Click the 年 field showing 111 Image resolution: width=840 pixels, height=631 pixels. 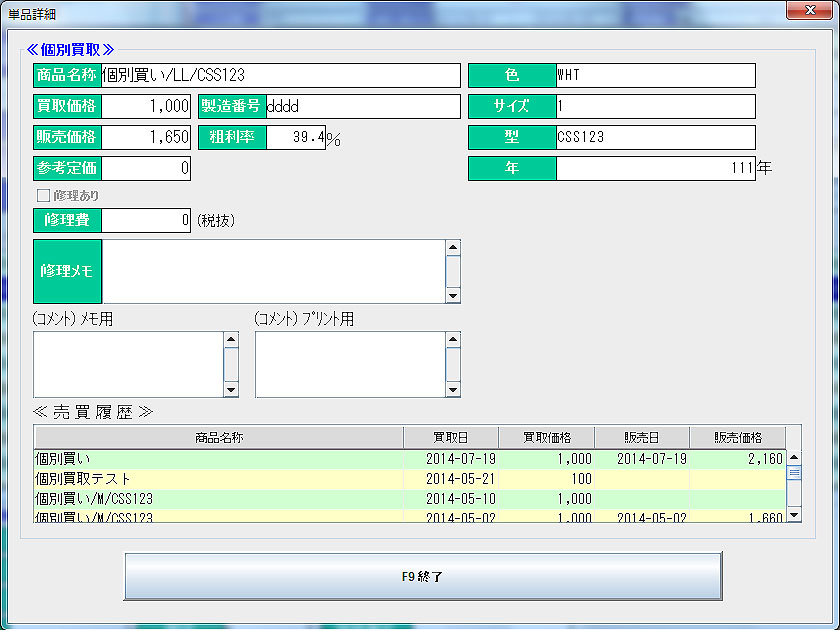[x=655, y=169]
